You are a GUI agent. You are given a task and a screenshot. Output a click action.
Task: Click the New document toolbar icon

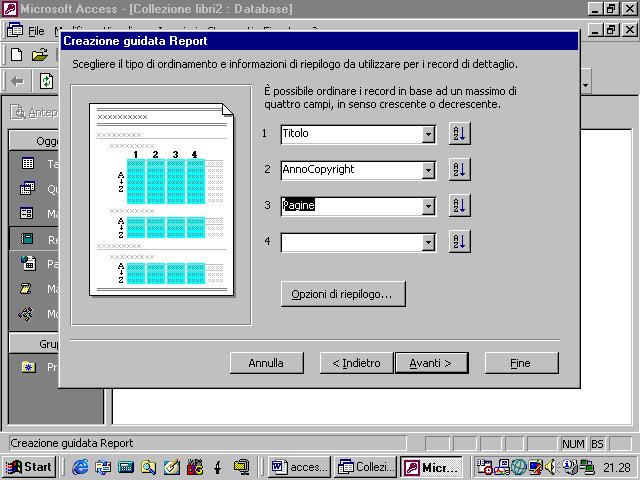(x=16, y=54)
